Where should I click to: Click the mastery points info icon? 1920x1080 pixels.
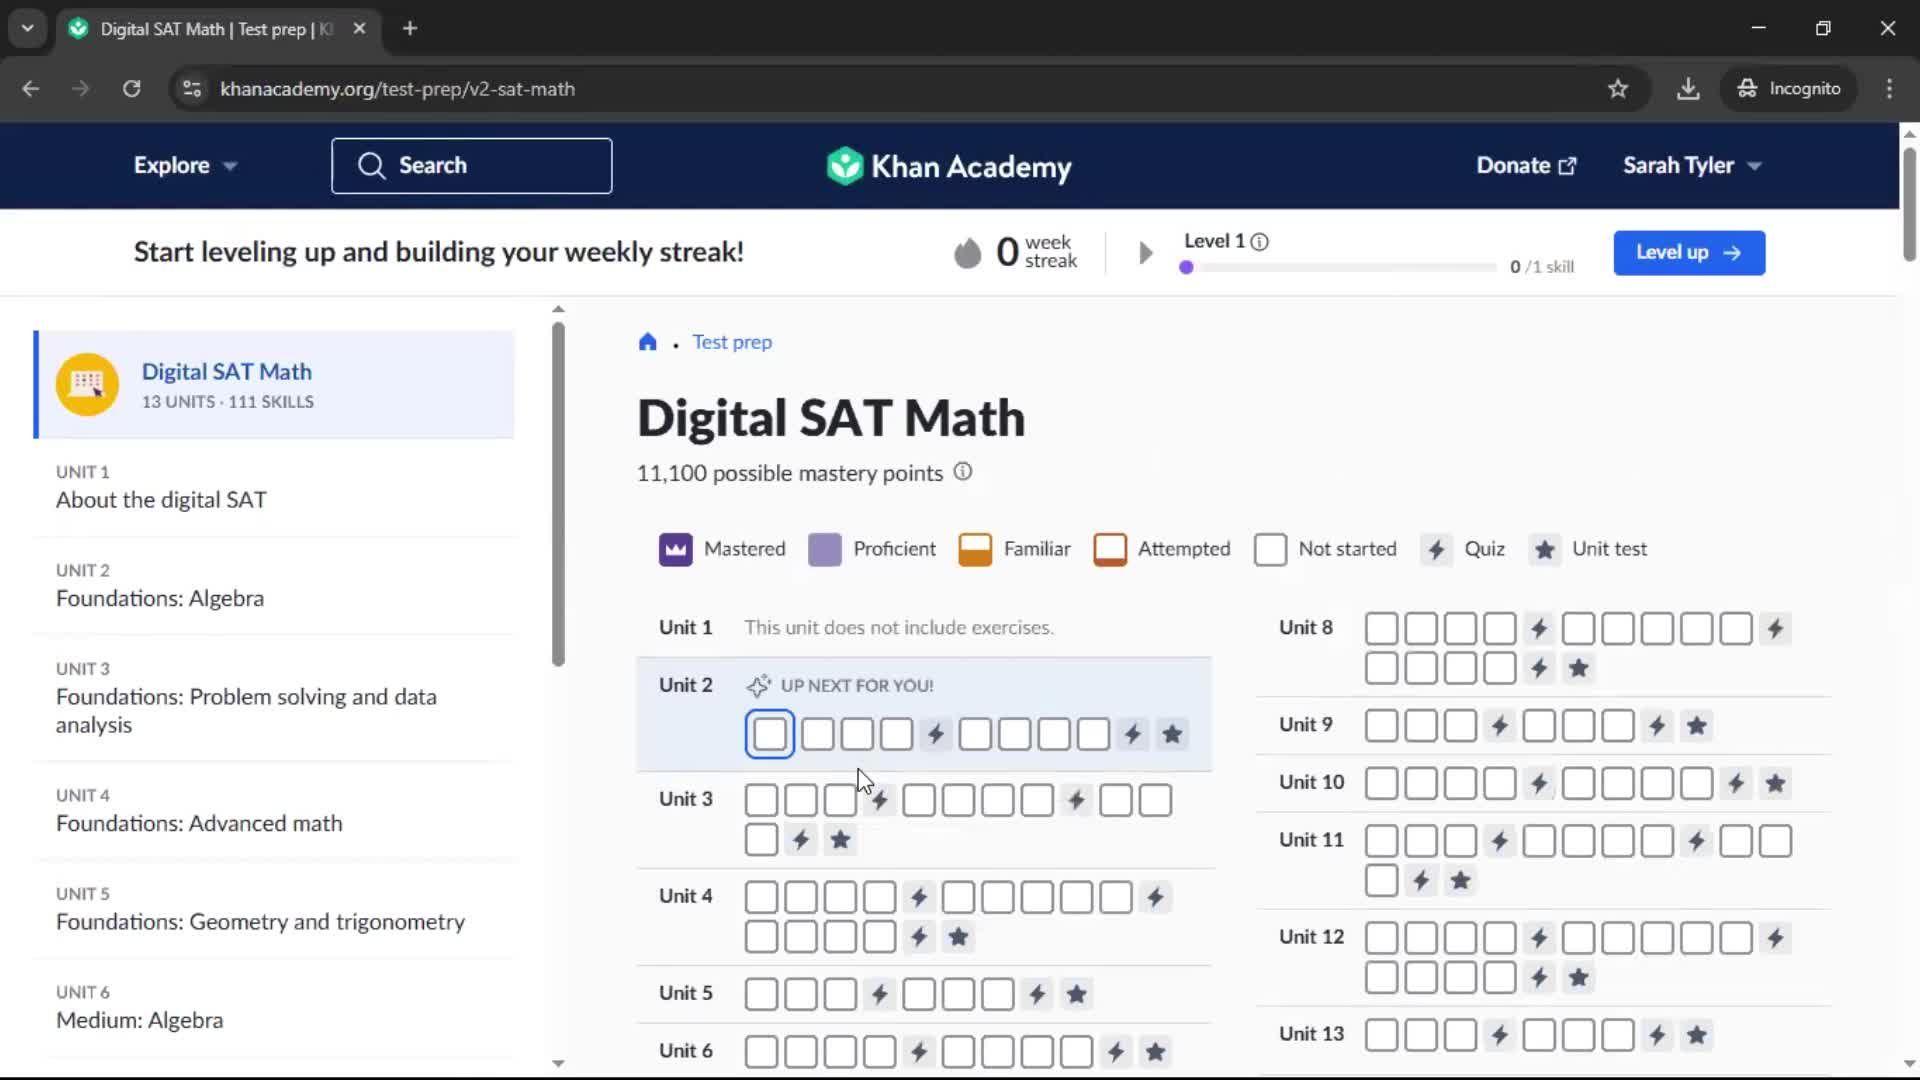click(962, 472)
